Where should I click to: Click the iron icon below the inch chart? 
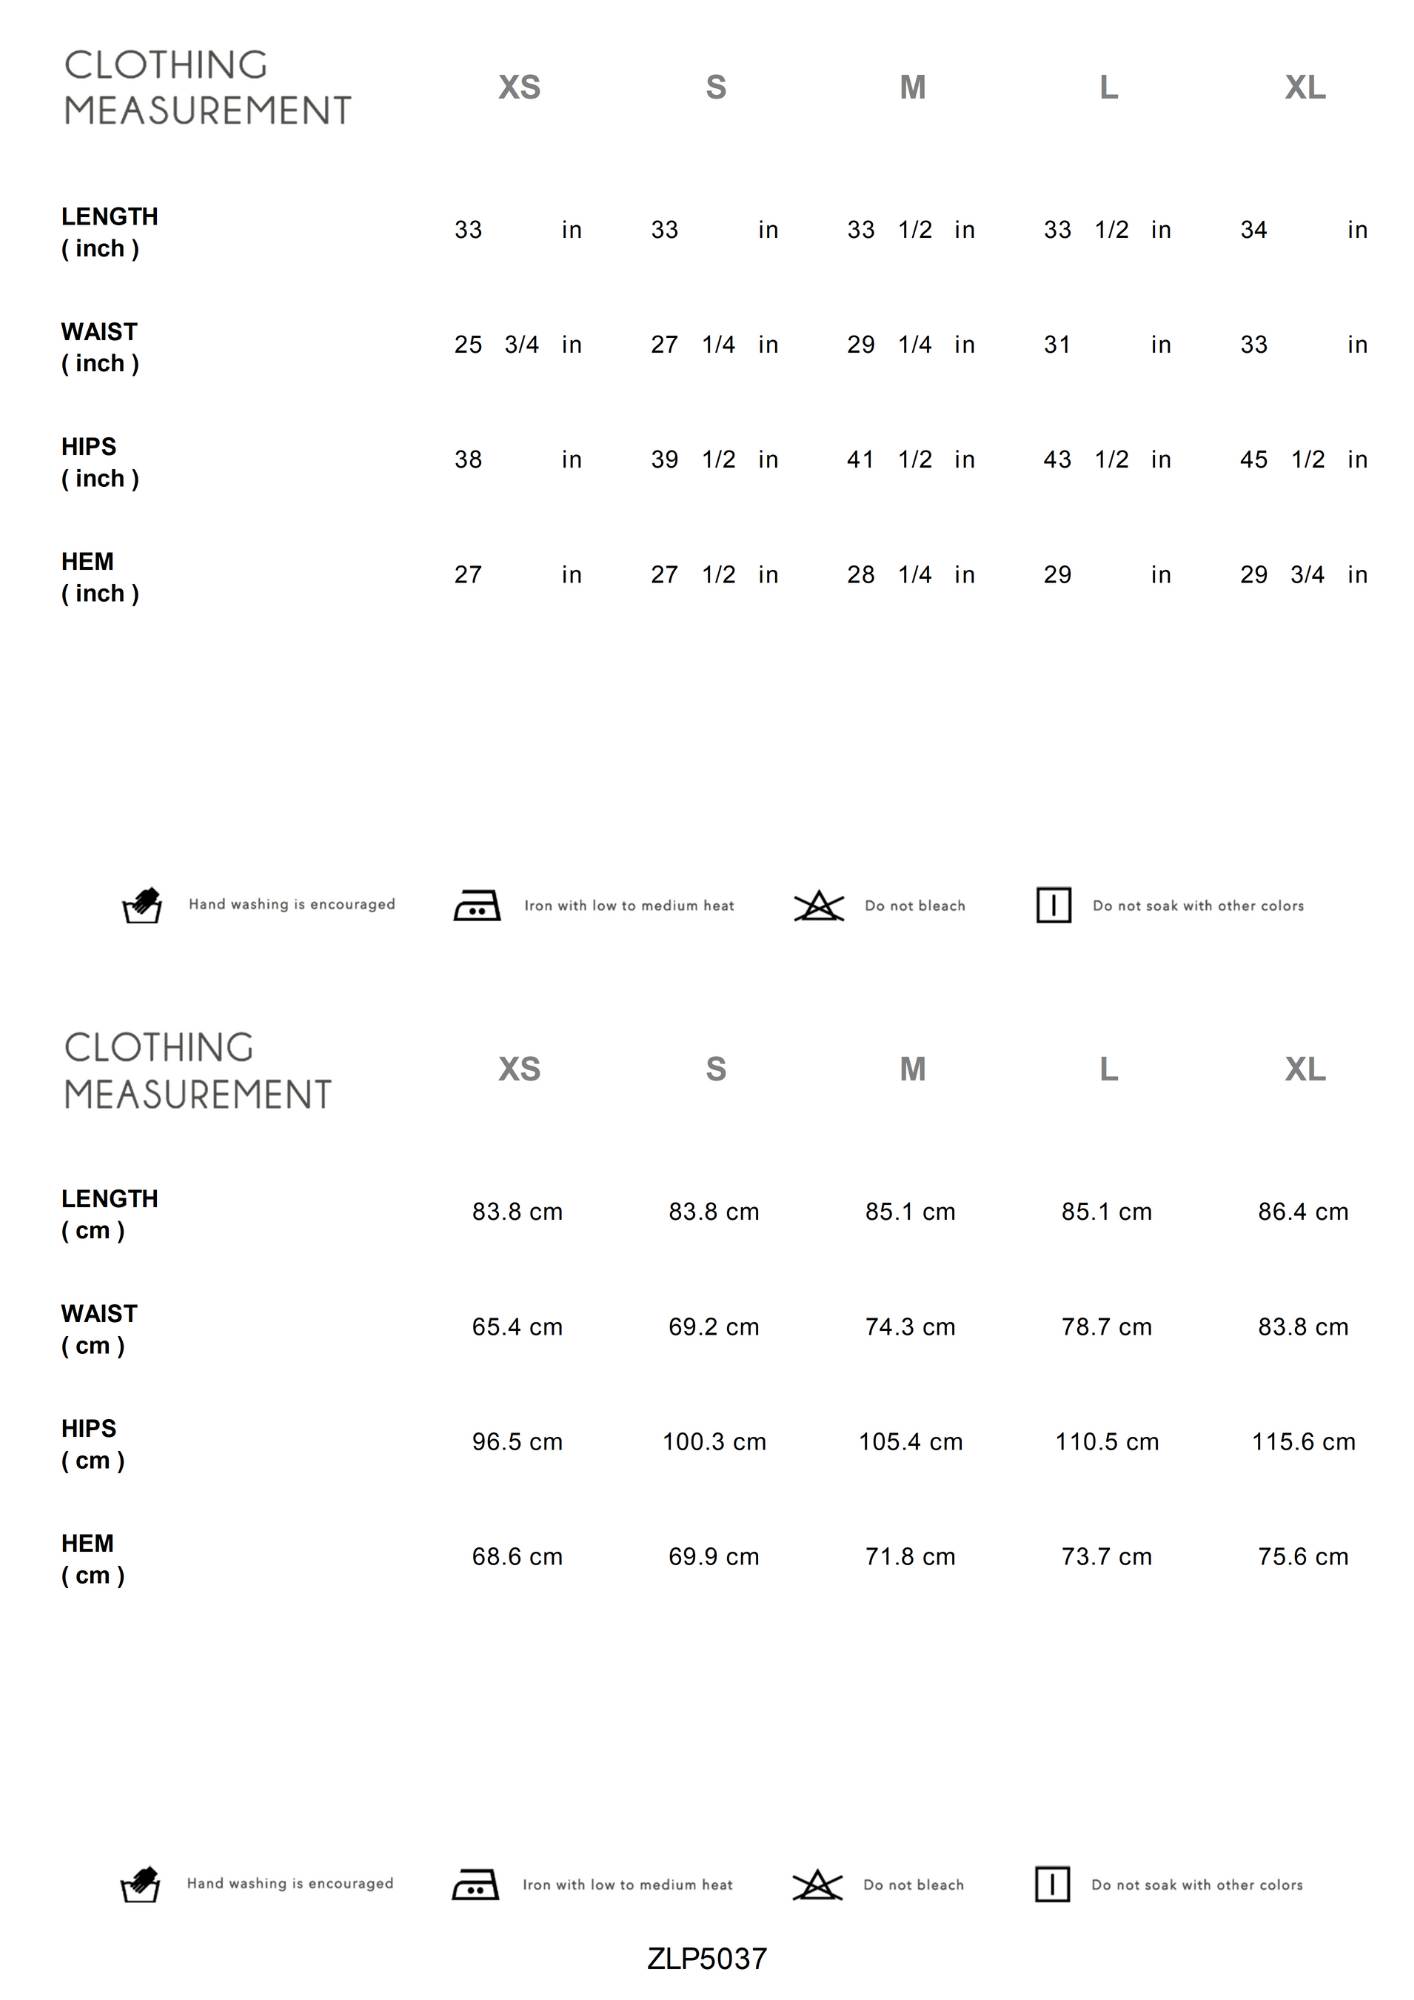(x=477, y=905)
